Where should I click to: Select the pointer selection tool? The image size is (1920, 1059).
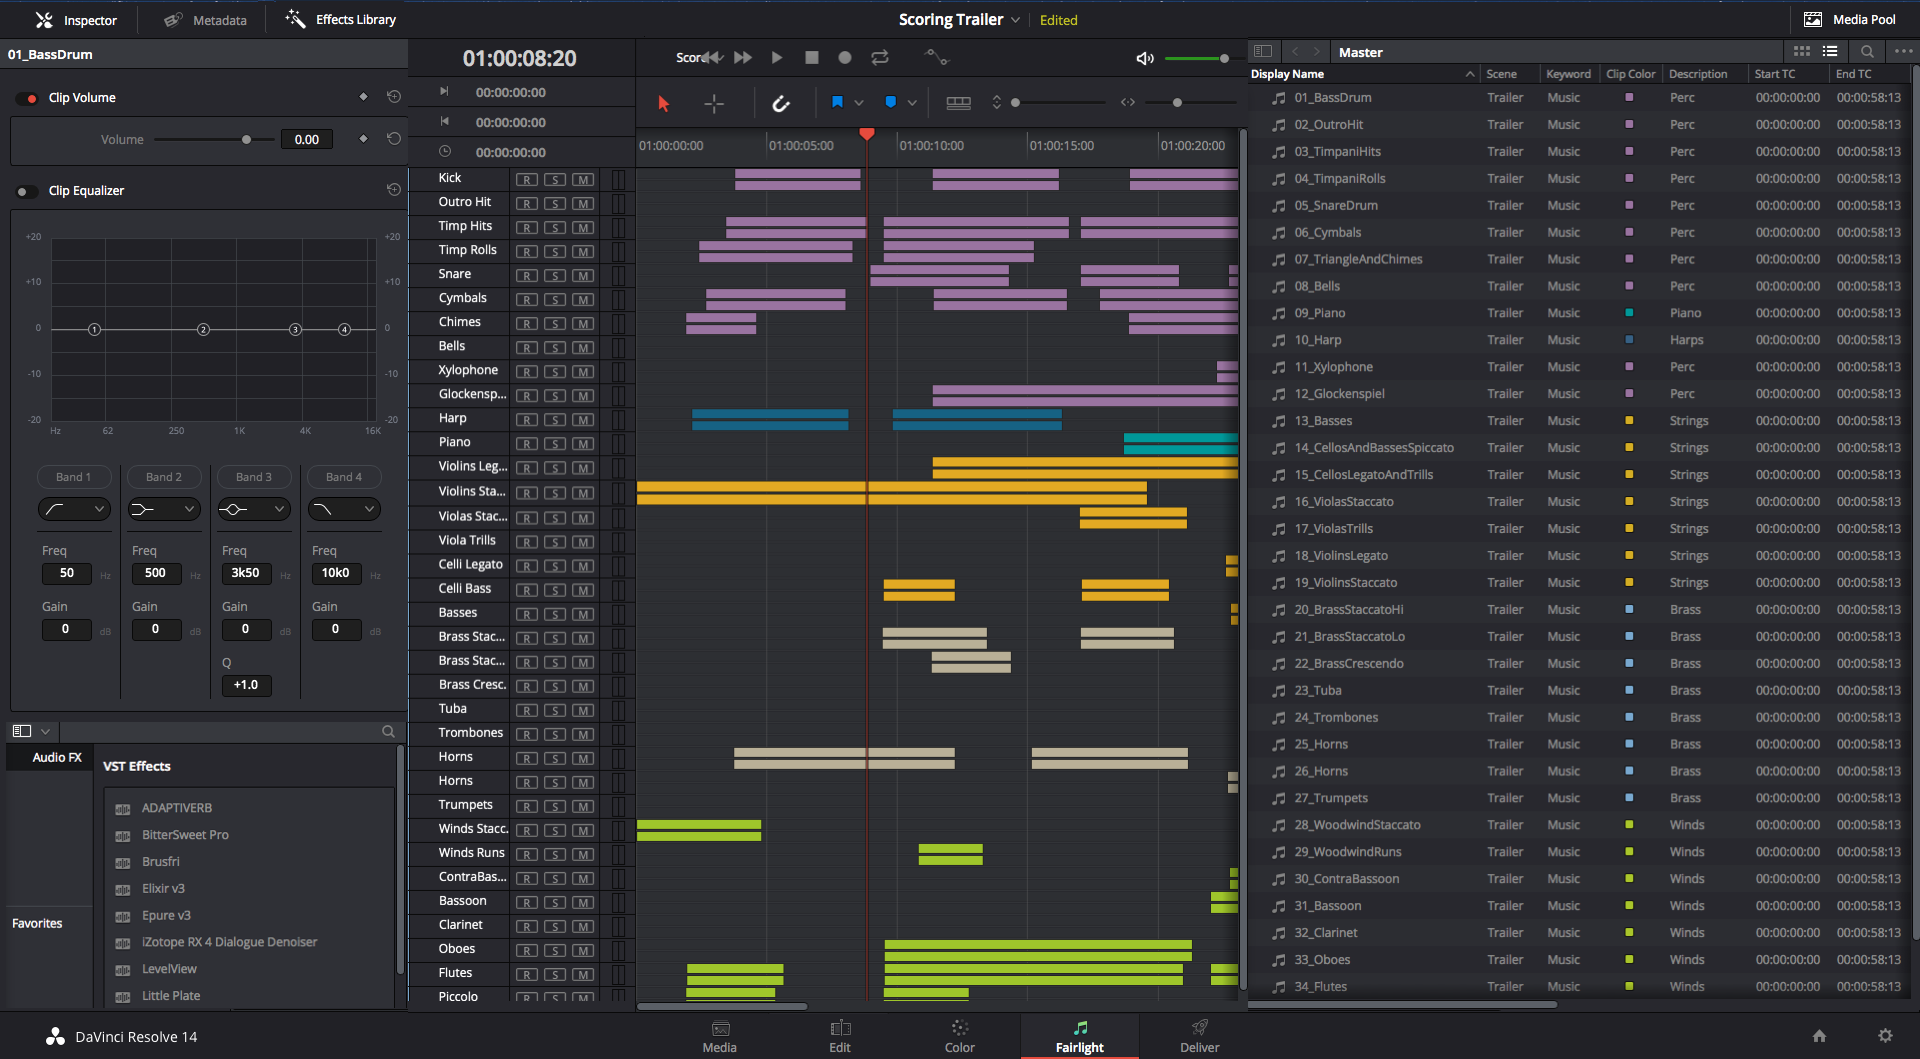[663, 103]
